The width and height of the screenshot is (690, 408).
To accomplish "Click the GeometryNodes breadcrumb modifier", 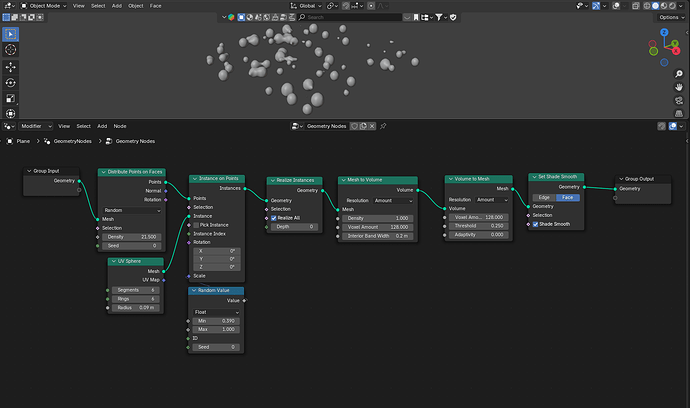I will [x=73, y=141].
